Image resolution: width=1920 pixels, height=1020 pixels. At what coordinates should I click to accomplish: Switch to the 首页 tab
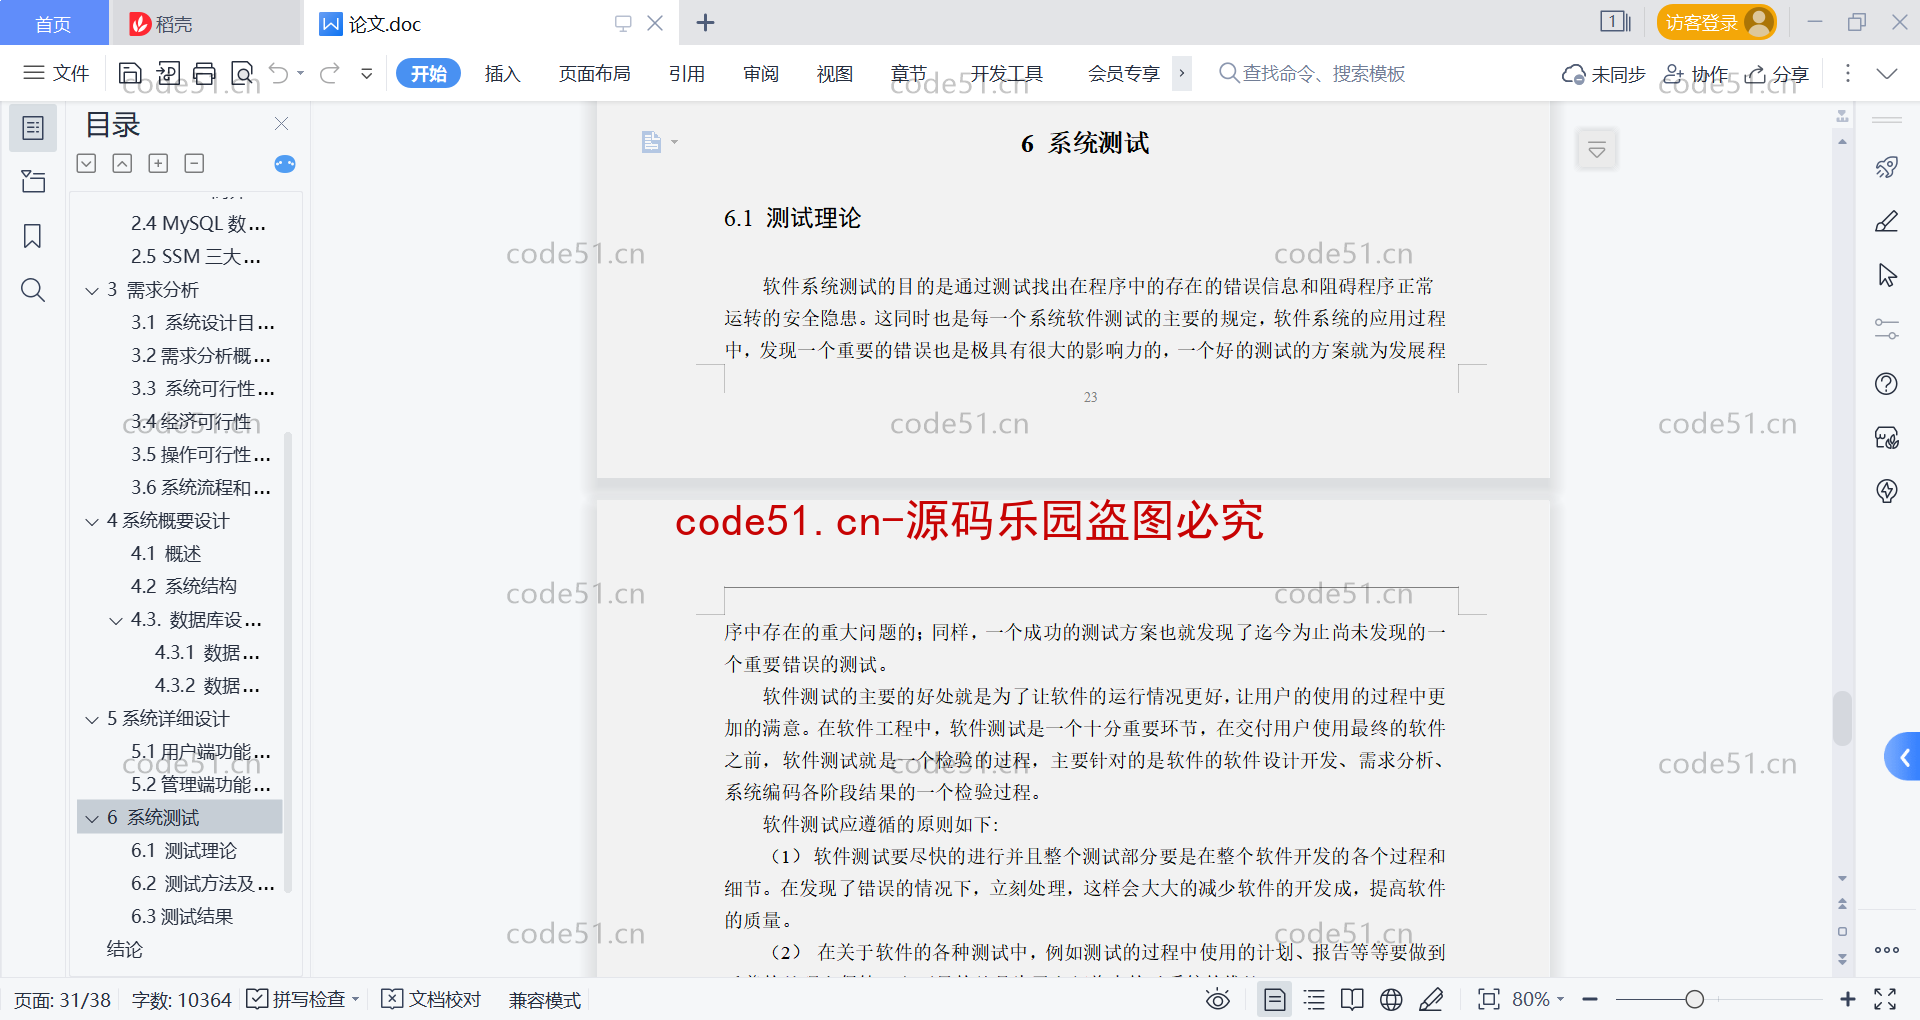pos(54,23)
